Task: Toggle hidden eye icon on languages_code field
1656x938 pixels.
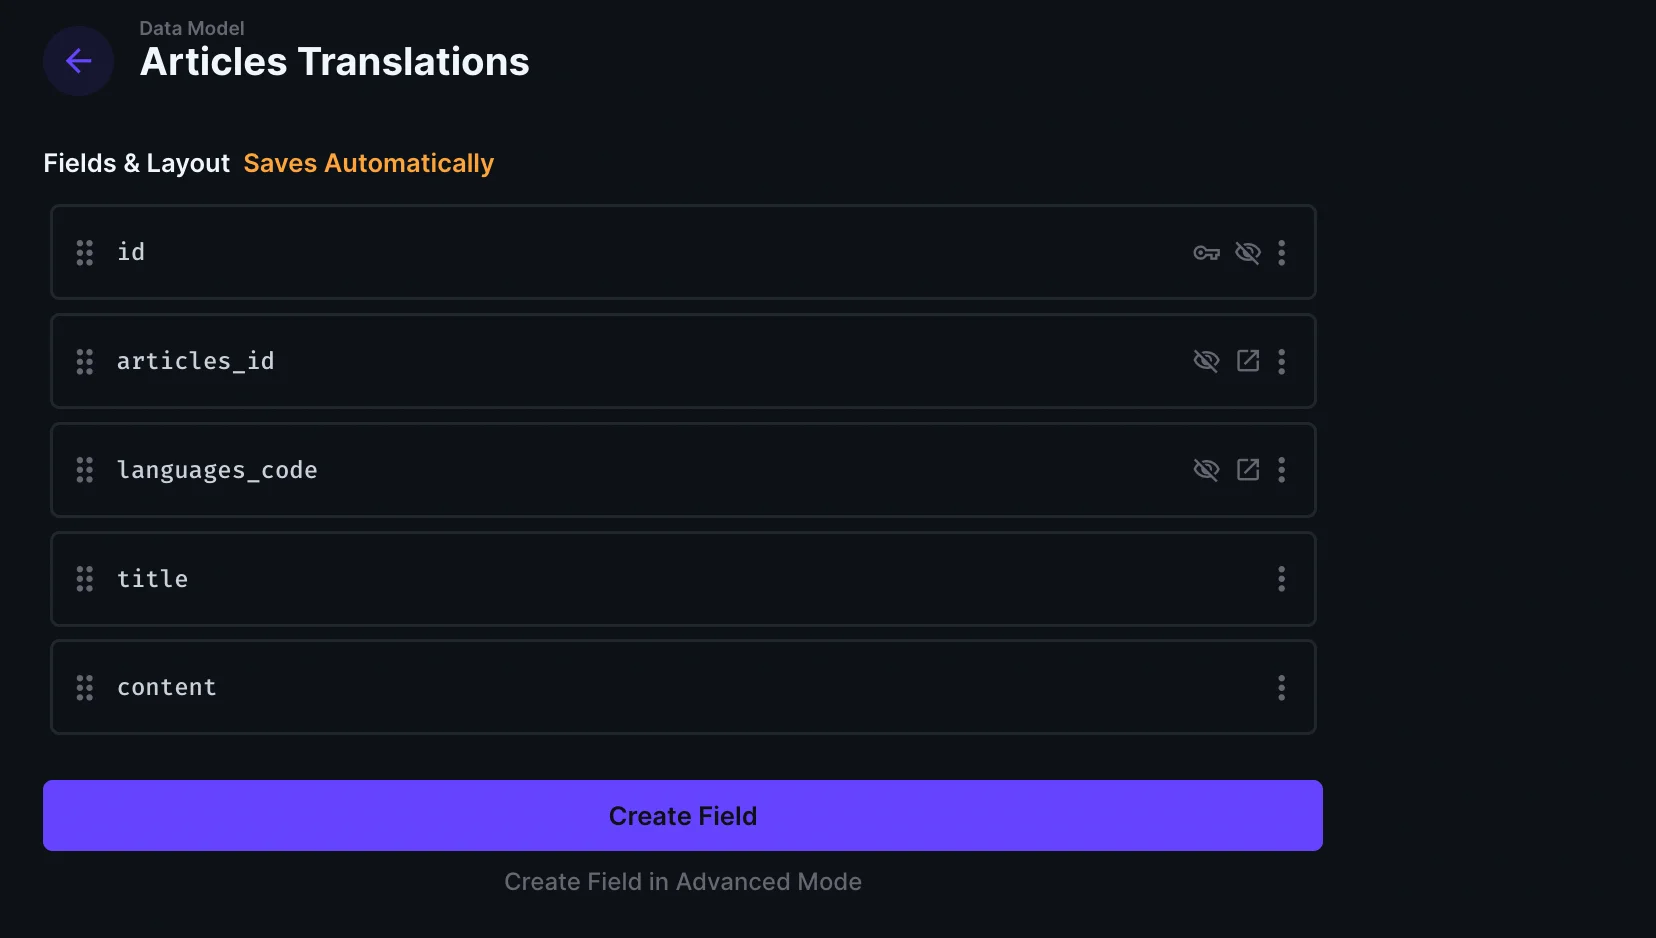Action: click(x=1206, y=470)
